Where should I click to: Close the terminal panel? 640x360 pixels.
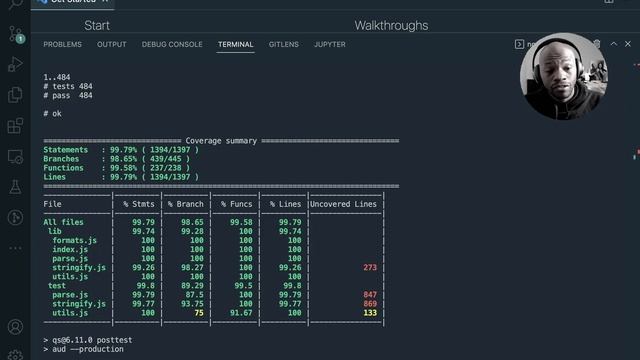pos(628,44)
